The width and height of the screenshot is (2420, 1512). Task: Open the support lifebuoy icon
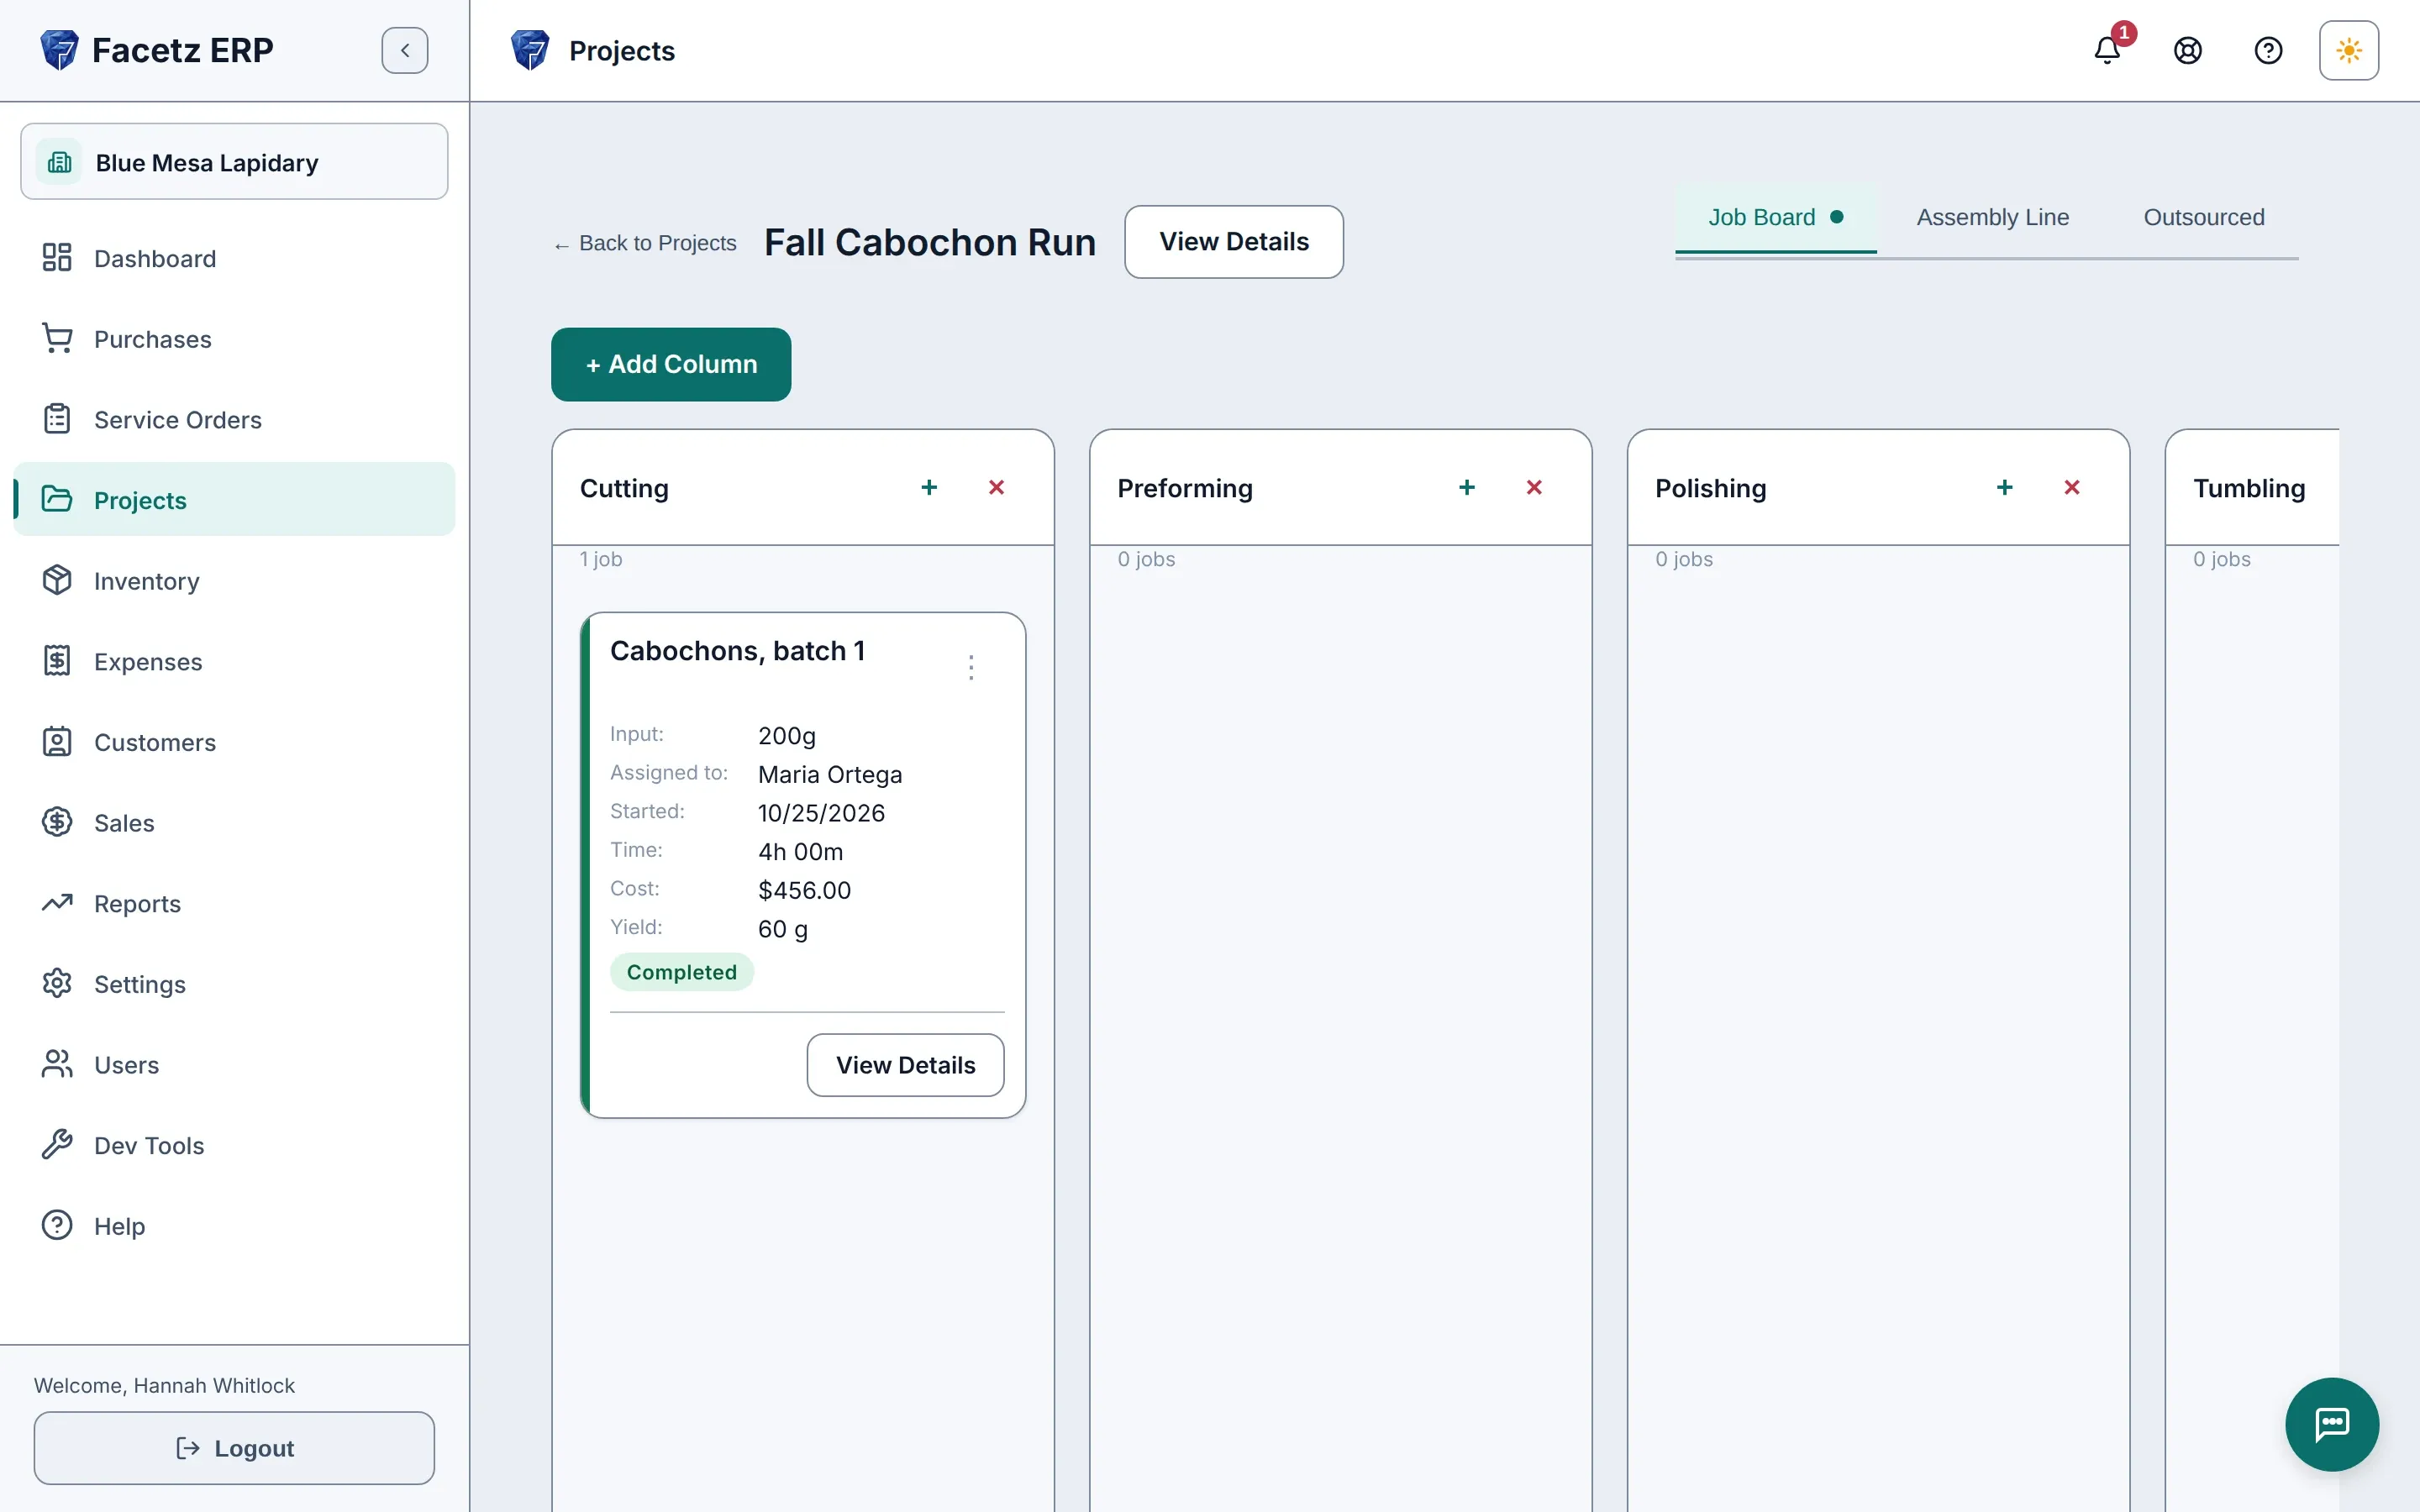(x=2188, y=50)
